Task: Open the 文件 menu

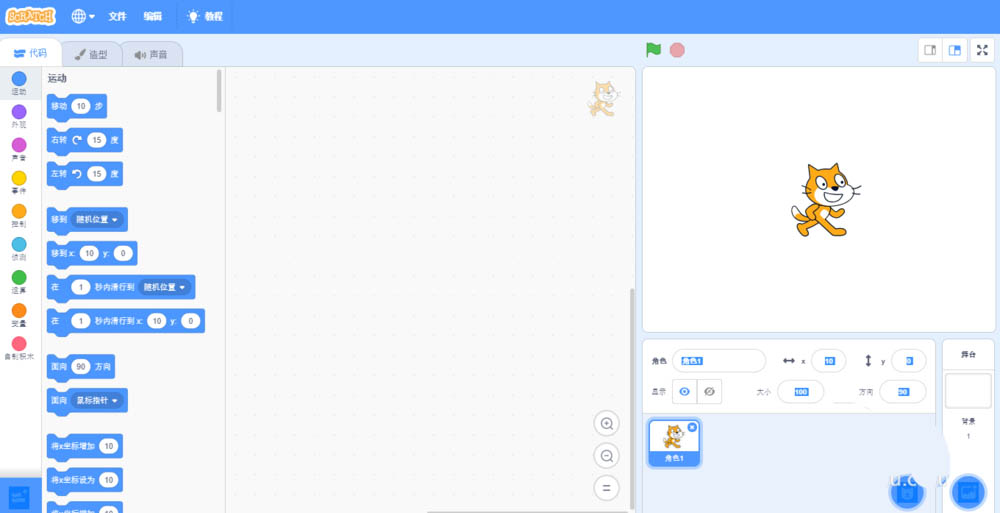Action: tap(117, 17)
